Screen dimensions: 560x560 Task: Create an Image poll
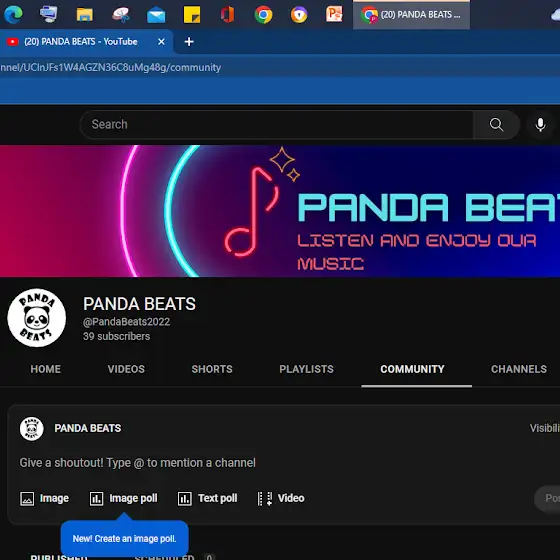pyautogui.click(x=123, y=498)
